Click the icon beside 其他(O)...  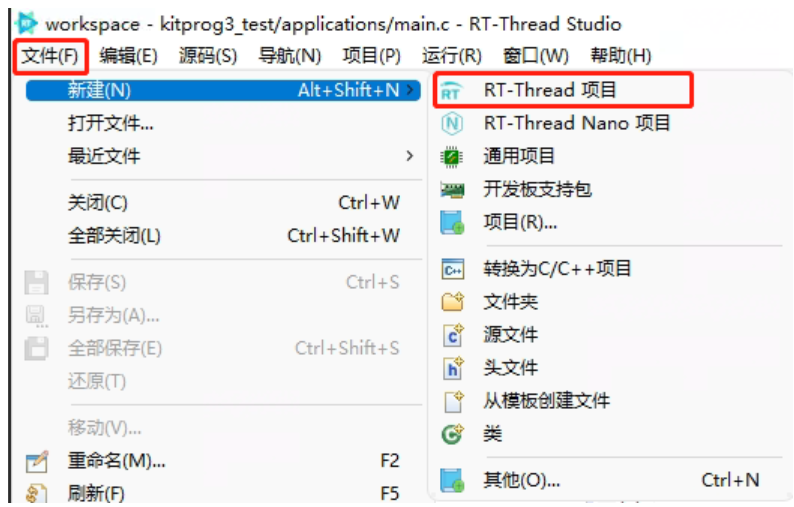point(452,480)
